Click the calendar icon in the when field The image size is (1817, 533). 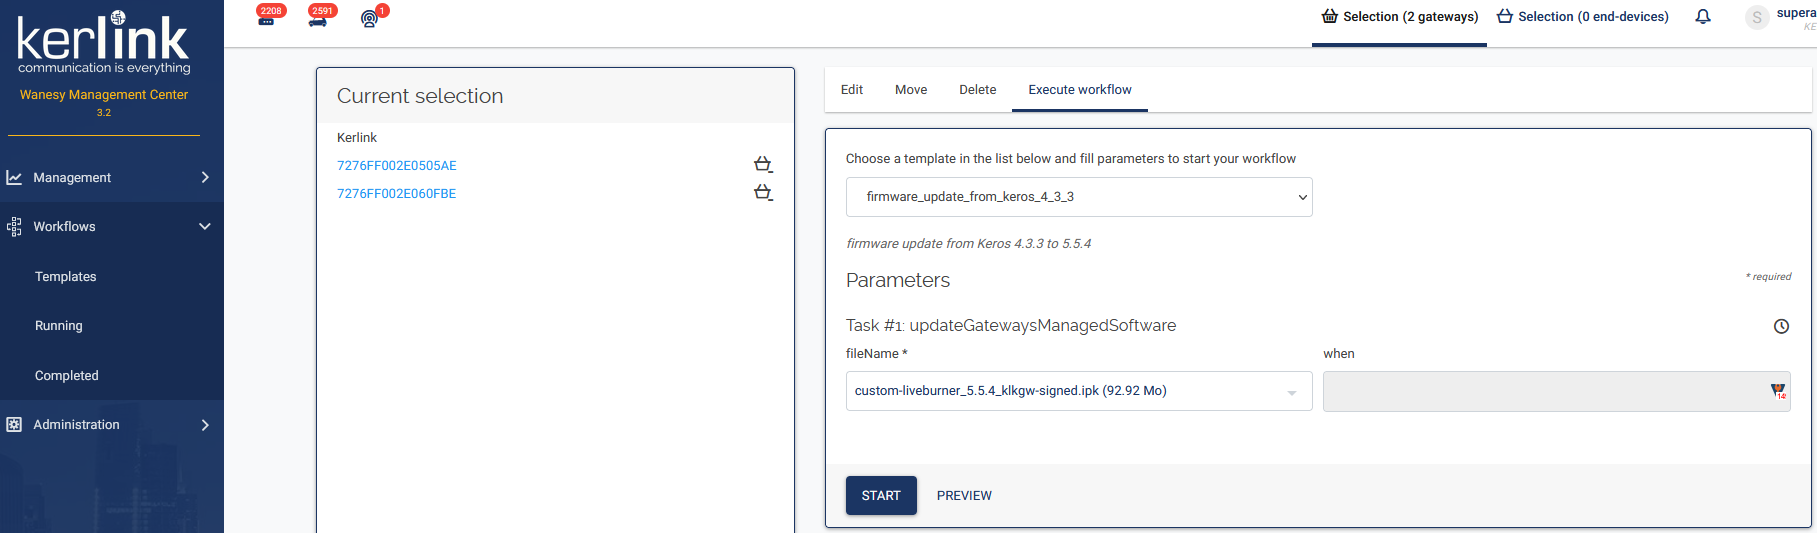tap(1777, 391)
